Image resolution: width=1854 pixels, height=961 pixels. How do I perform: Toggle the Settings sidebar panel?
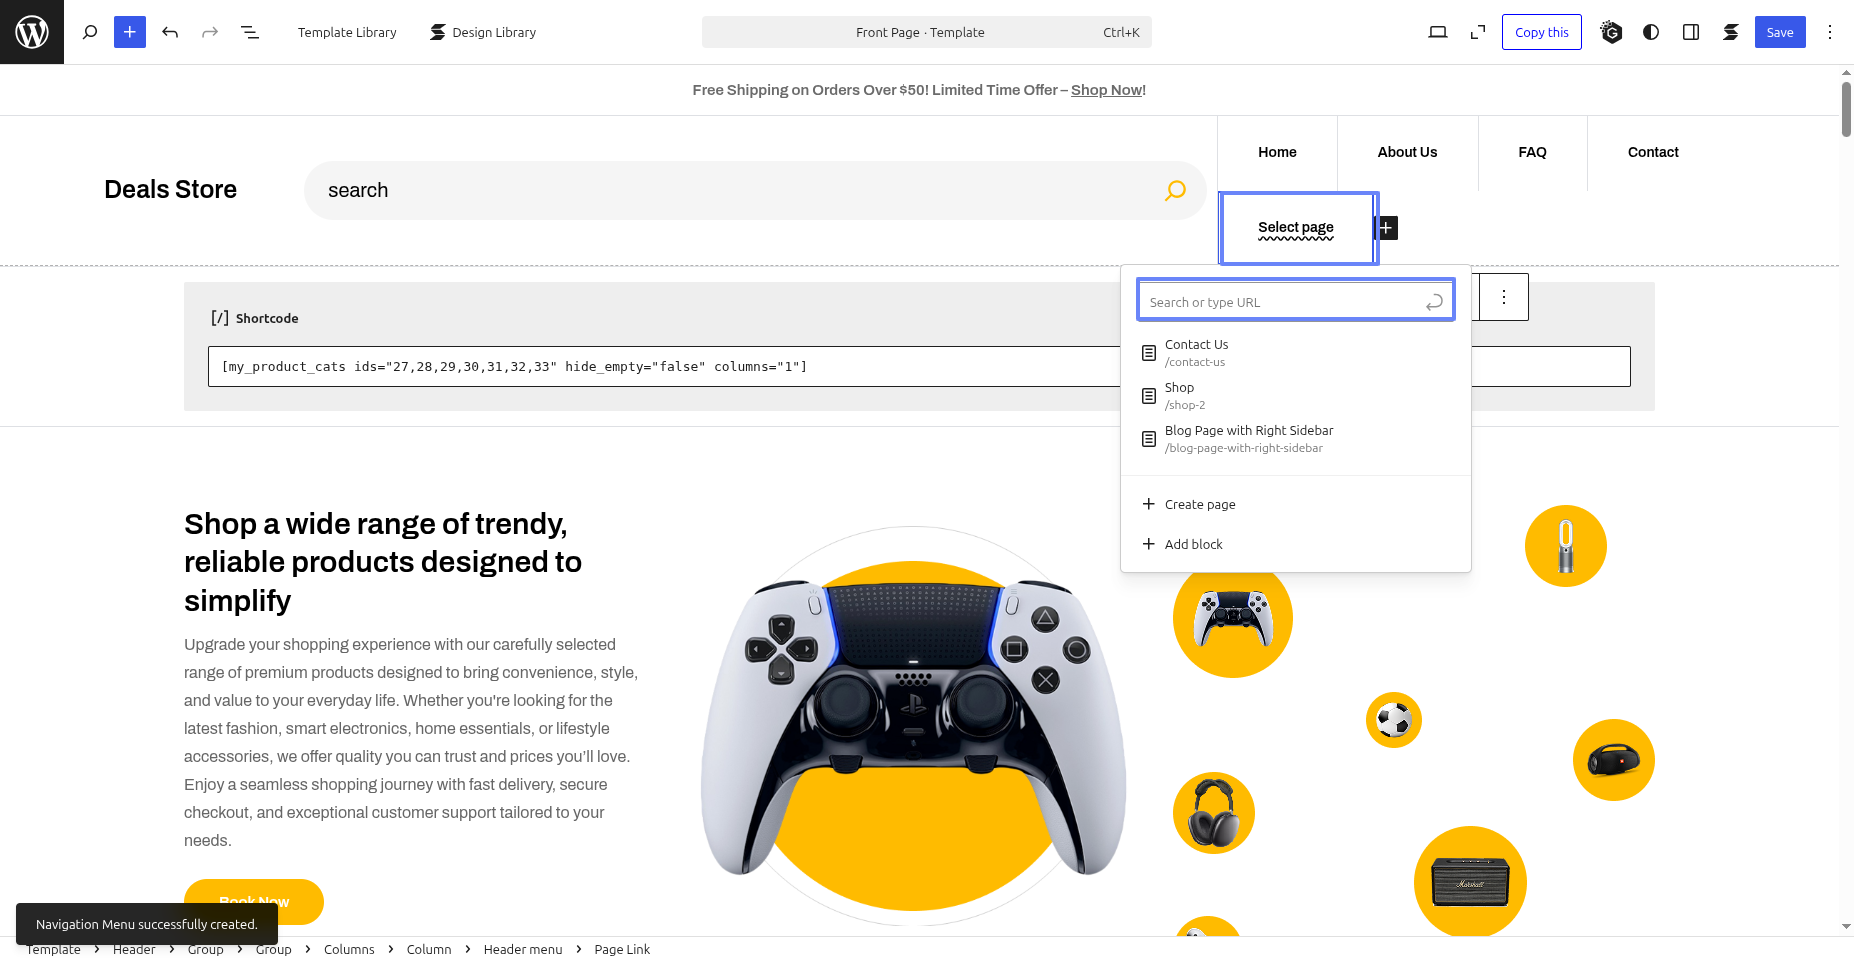[1691, 32]
